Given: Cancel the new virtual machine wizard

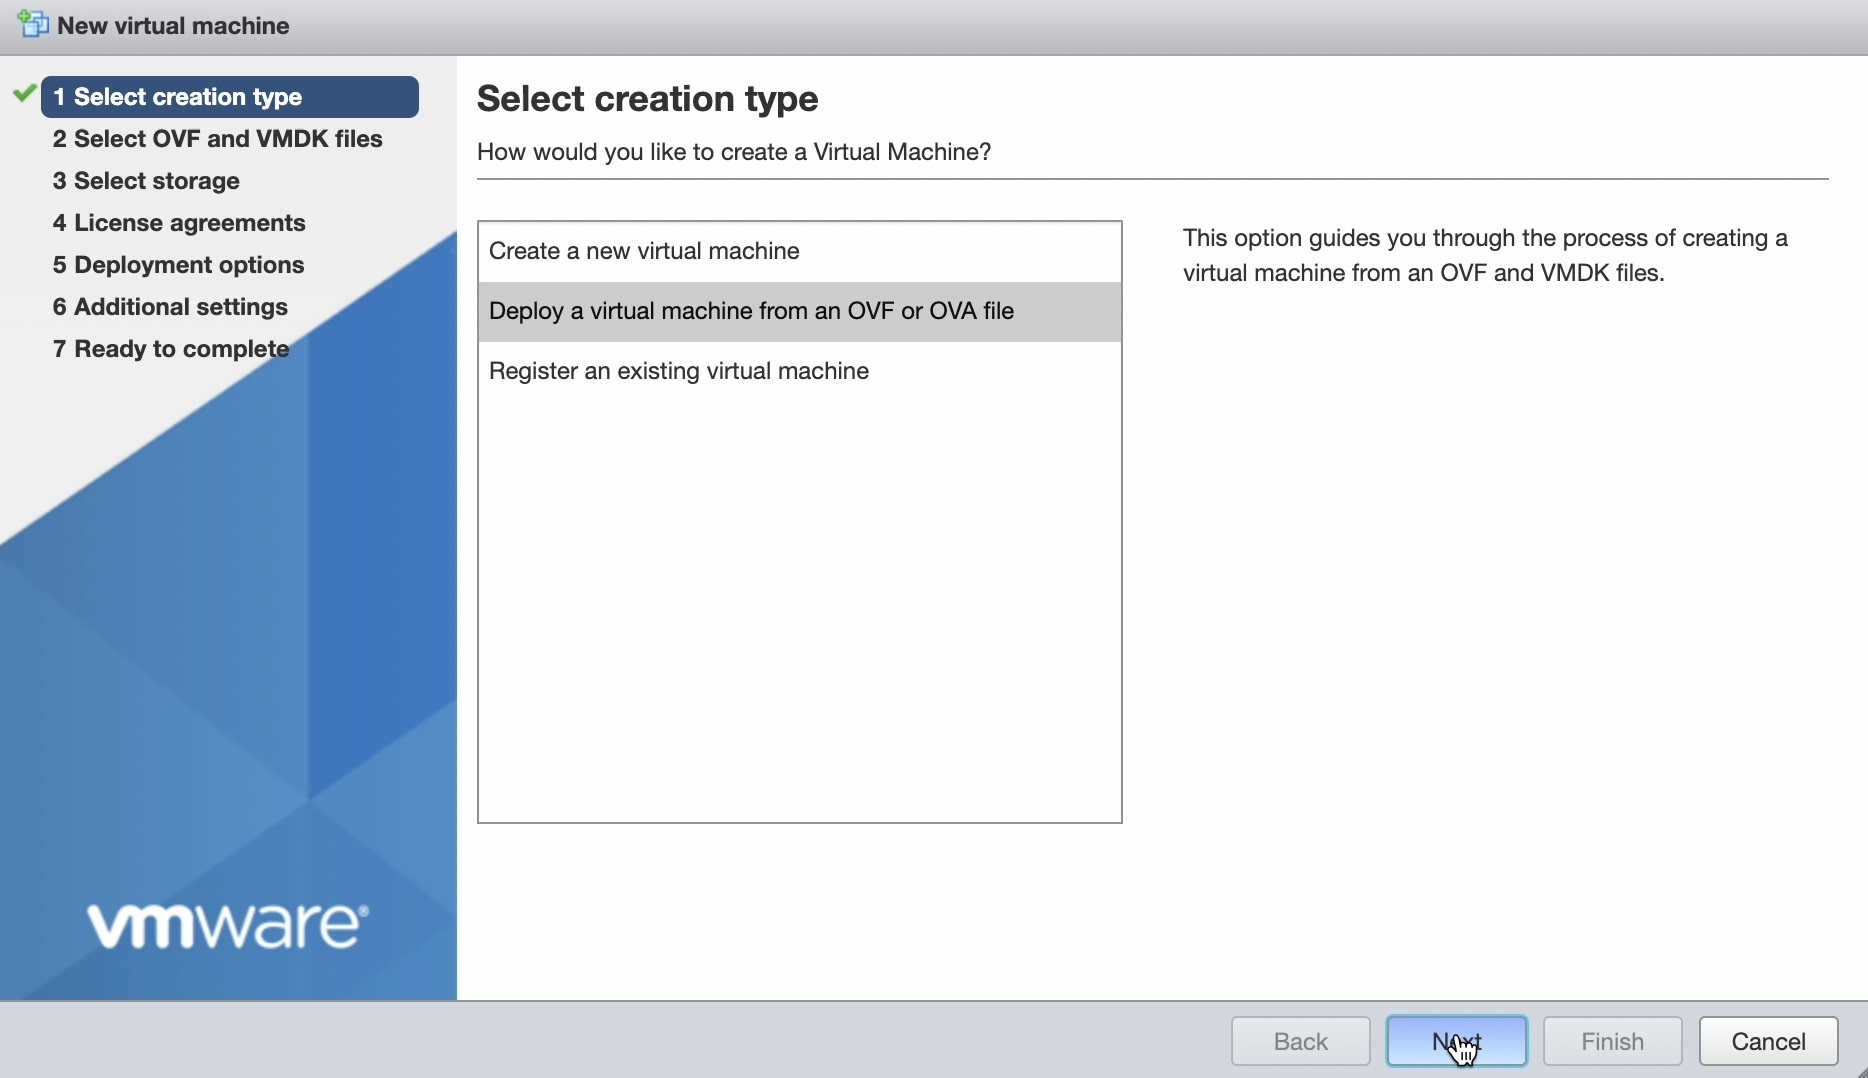Looking at the screenshot, I should coord(1768,1042).
